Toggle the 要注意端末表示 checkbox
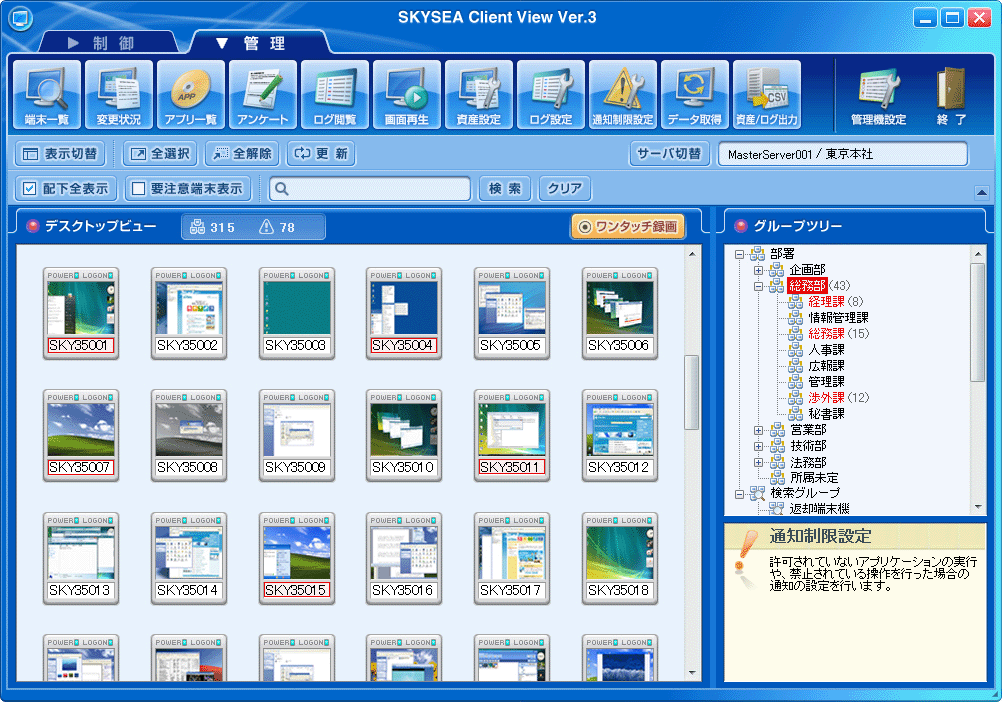Viewport: 1002px width, 702px height. [x=138, y=188]
